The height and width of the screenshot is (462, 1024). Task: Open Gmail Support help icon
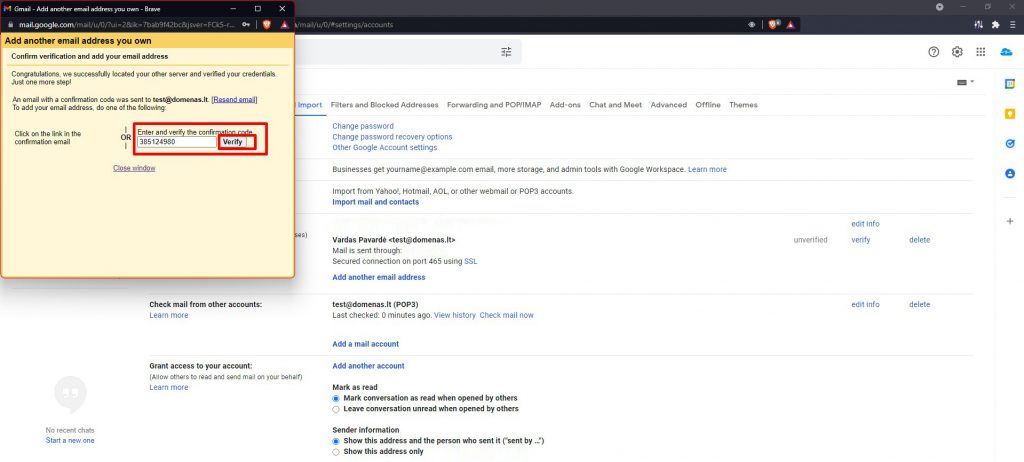(934, 52)
